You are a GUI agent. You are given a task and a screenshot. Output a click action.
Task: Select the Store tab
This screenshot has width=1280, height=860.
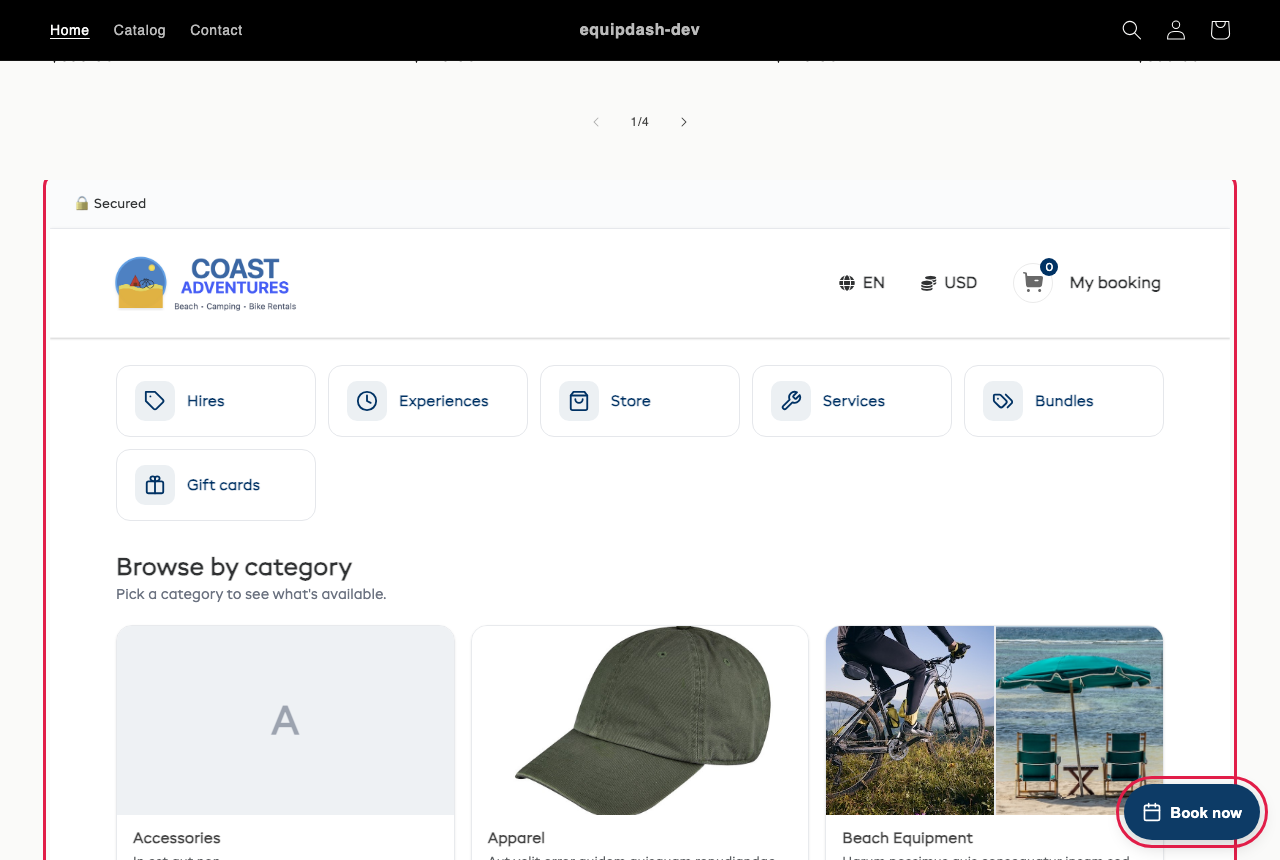(x=640, y=401)
